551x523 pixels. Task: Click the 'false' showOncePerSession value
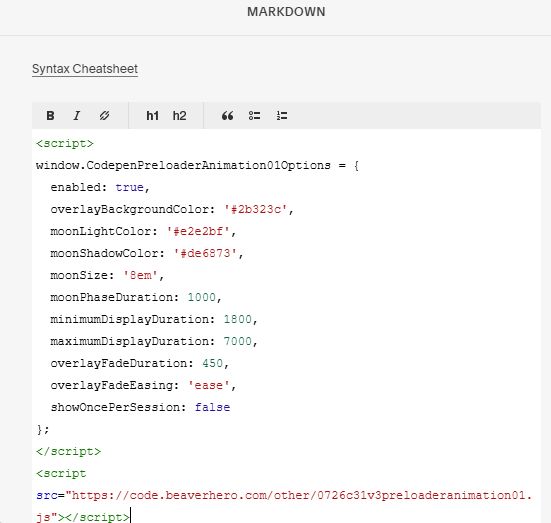(x=212, y=407)
